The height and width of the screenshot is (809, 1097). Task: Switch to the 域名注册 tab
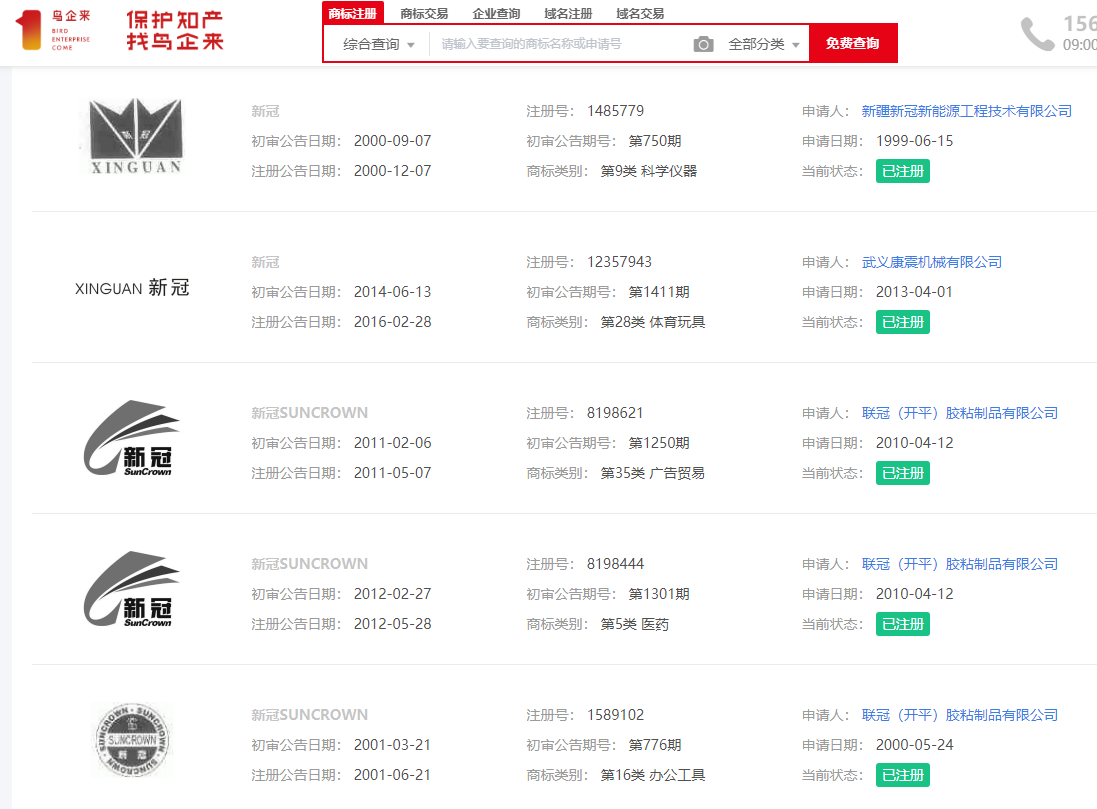click(x=568, y=13)
